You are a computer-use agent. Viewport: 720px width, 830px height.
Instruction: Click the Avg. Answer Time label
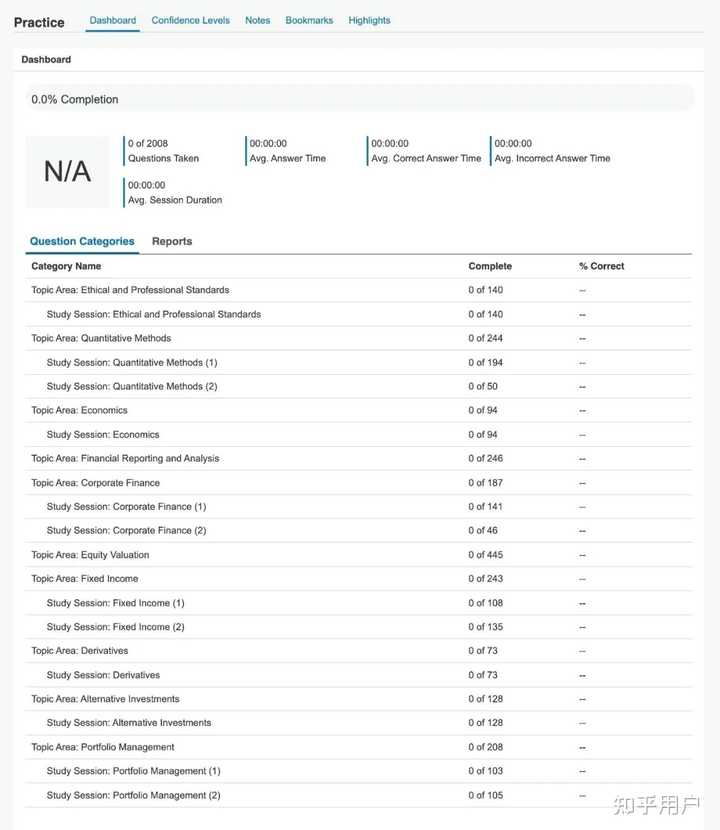point(287,158)
